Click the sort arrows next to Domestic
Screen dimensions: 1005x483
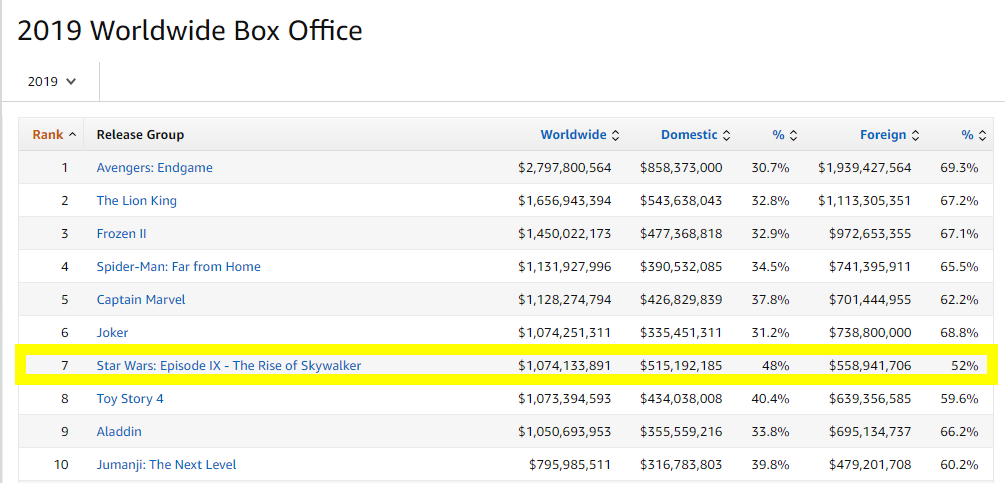pyautogui.click(x=726, y=135)
